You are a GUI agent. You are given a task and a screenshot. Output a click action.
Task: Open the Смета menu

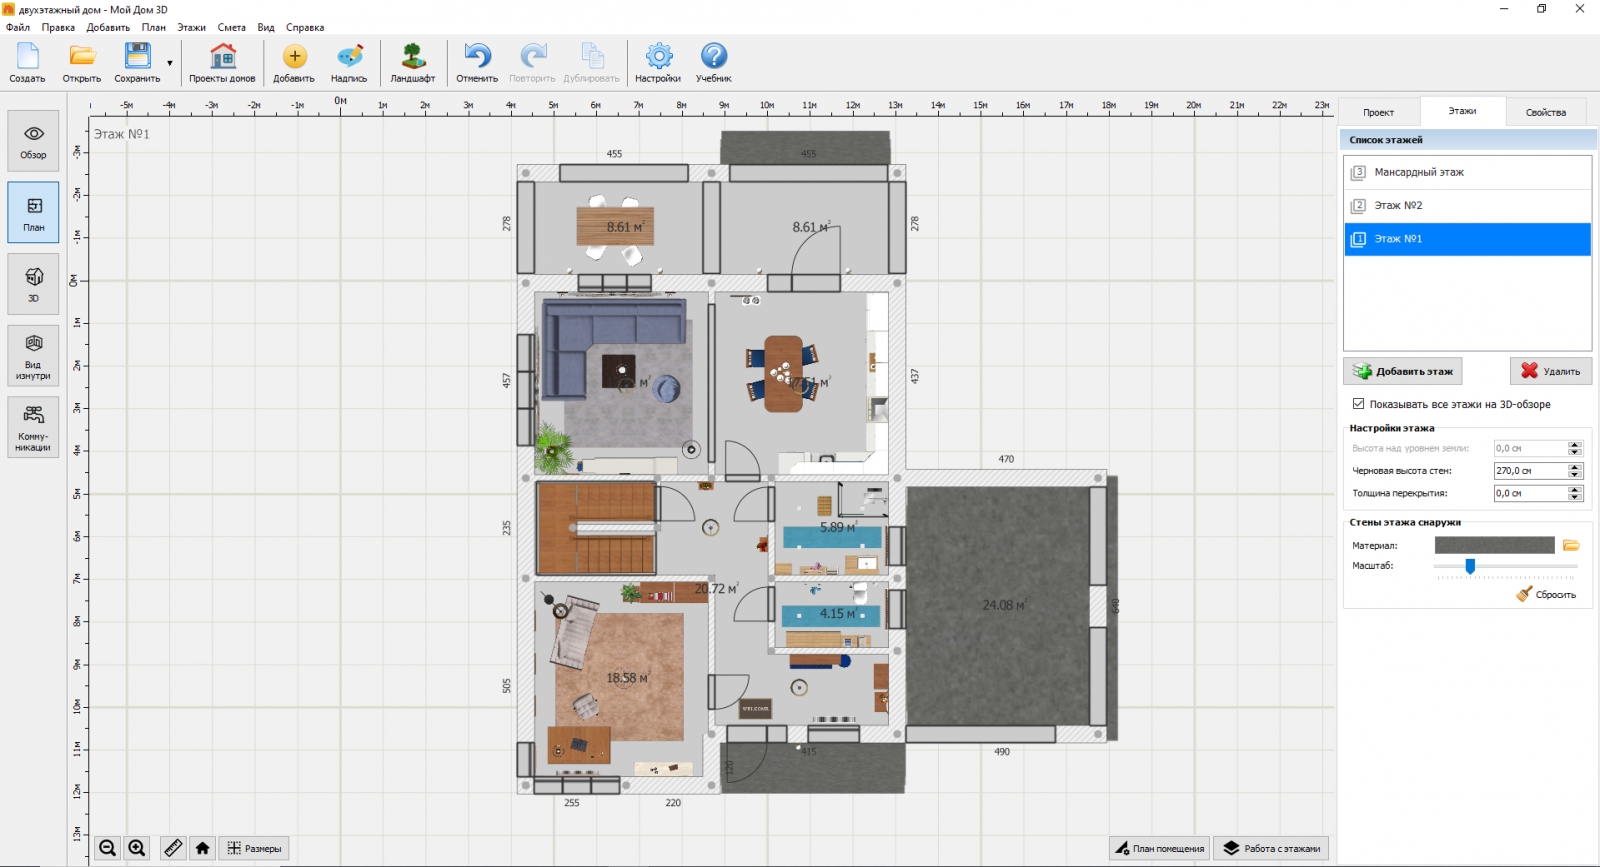[x=231, y=27]
